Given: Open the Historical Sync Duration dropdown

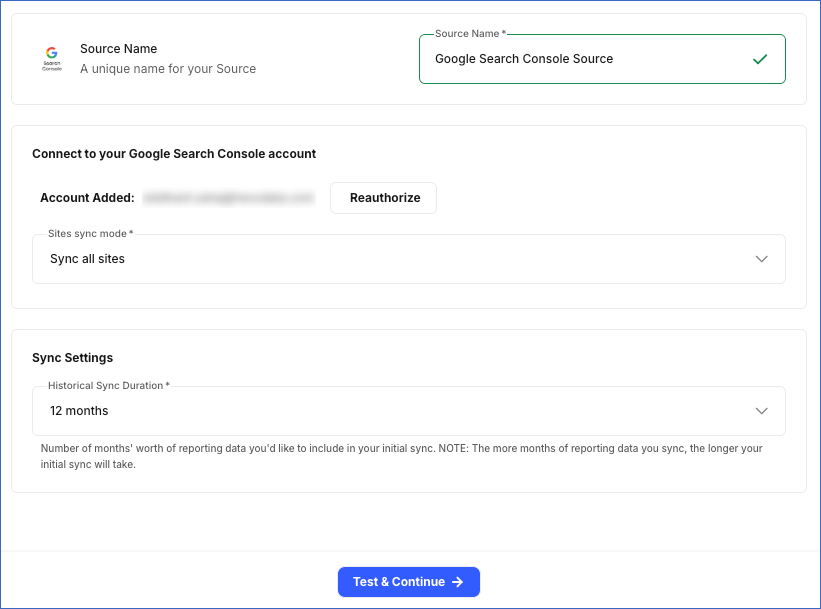Looking at the screenshot, I should coord(409,411).
